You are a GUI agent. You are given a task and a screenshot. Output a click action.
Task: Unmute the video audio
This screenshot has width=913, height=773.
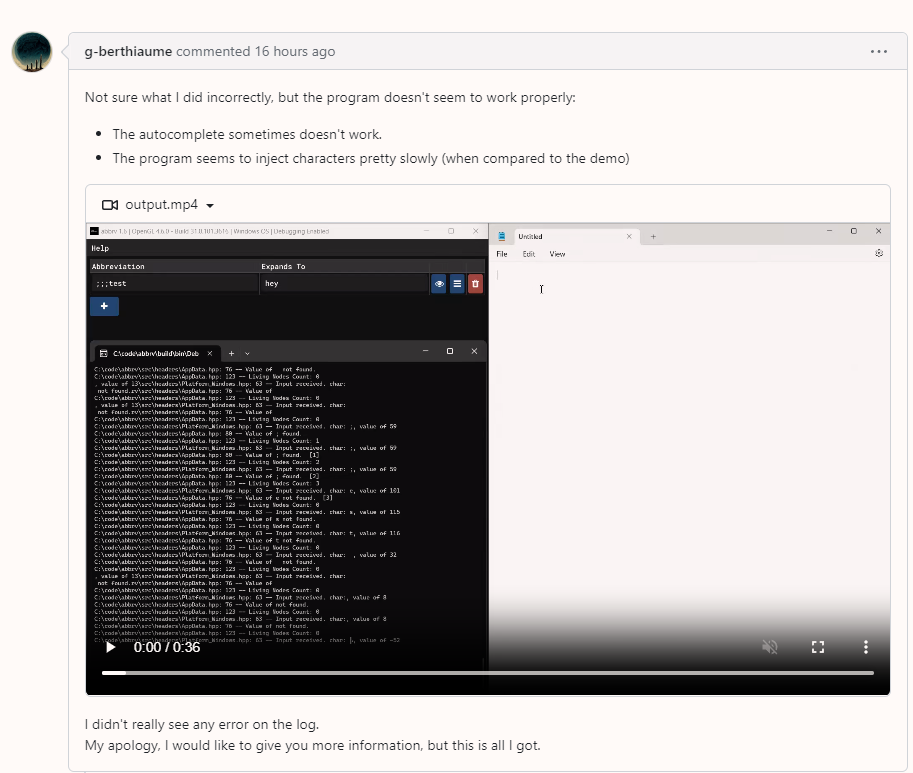point(769,647)
